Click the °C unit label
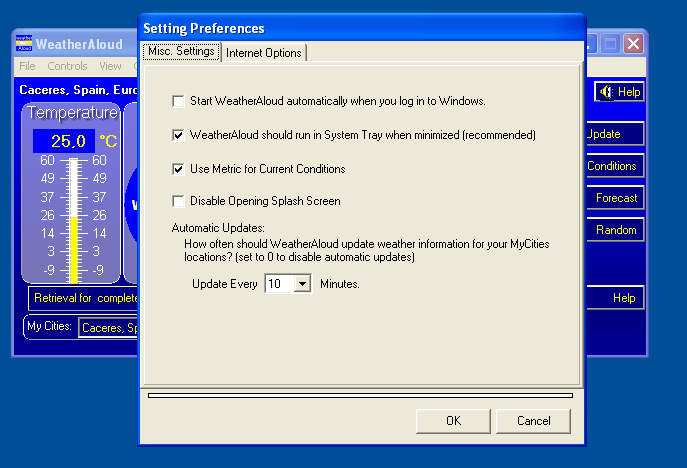This screenshot has height=468, width=687. click(x=108, y=141)
